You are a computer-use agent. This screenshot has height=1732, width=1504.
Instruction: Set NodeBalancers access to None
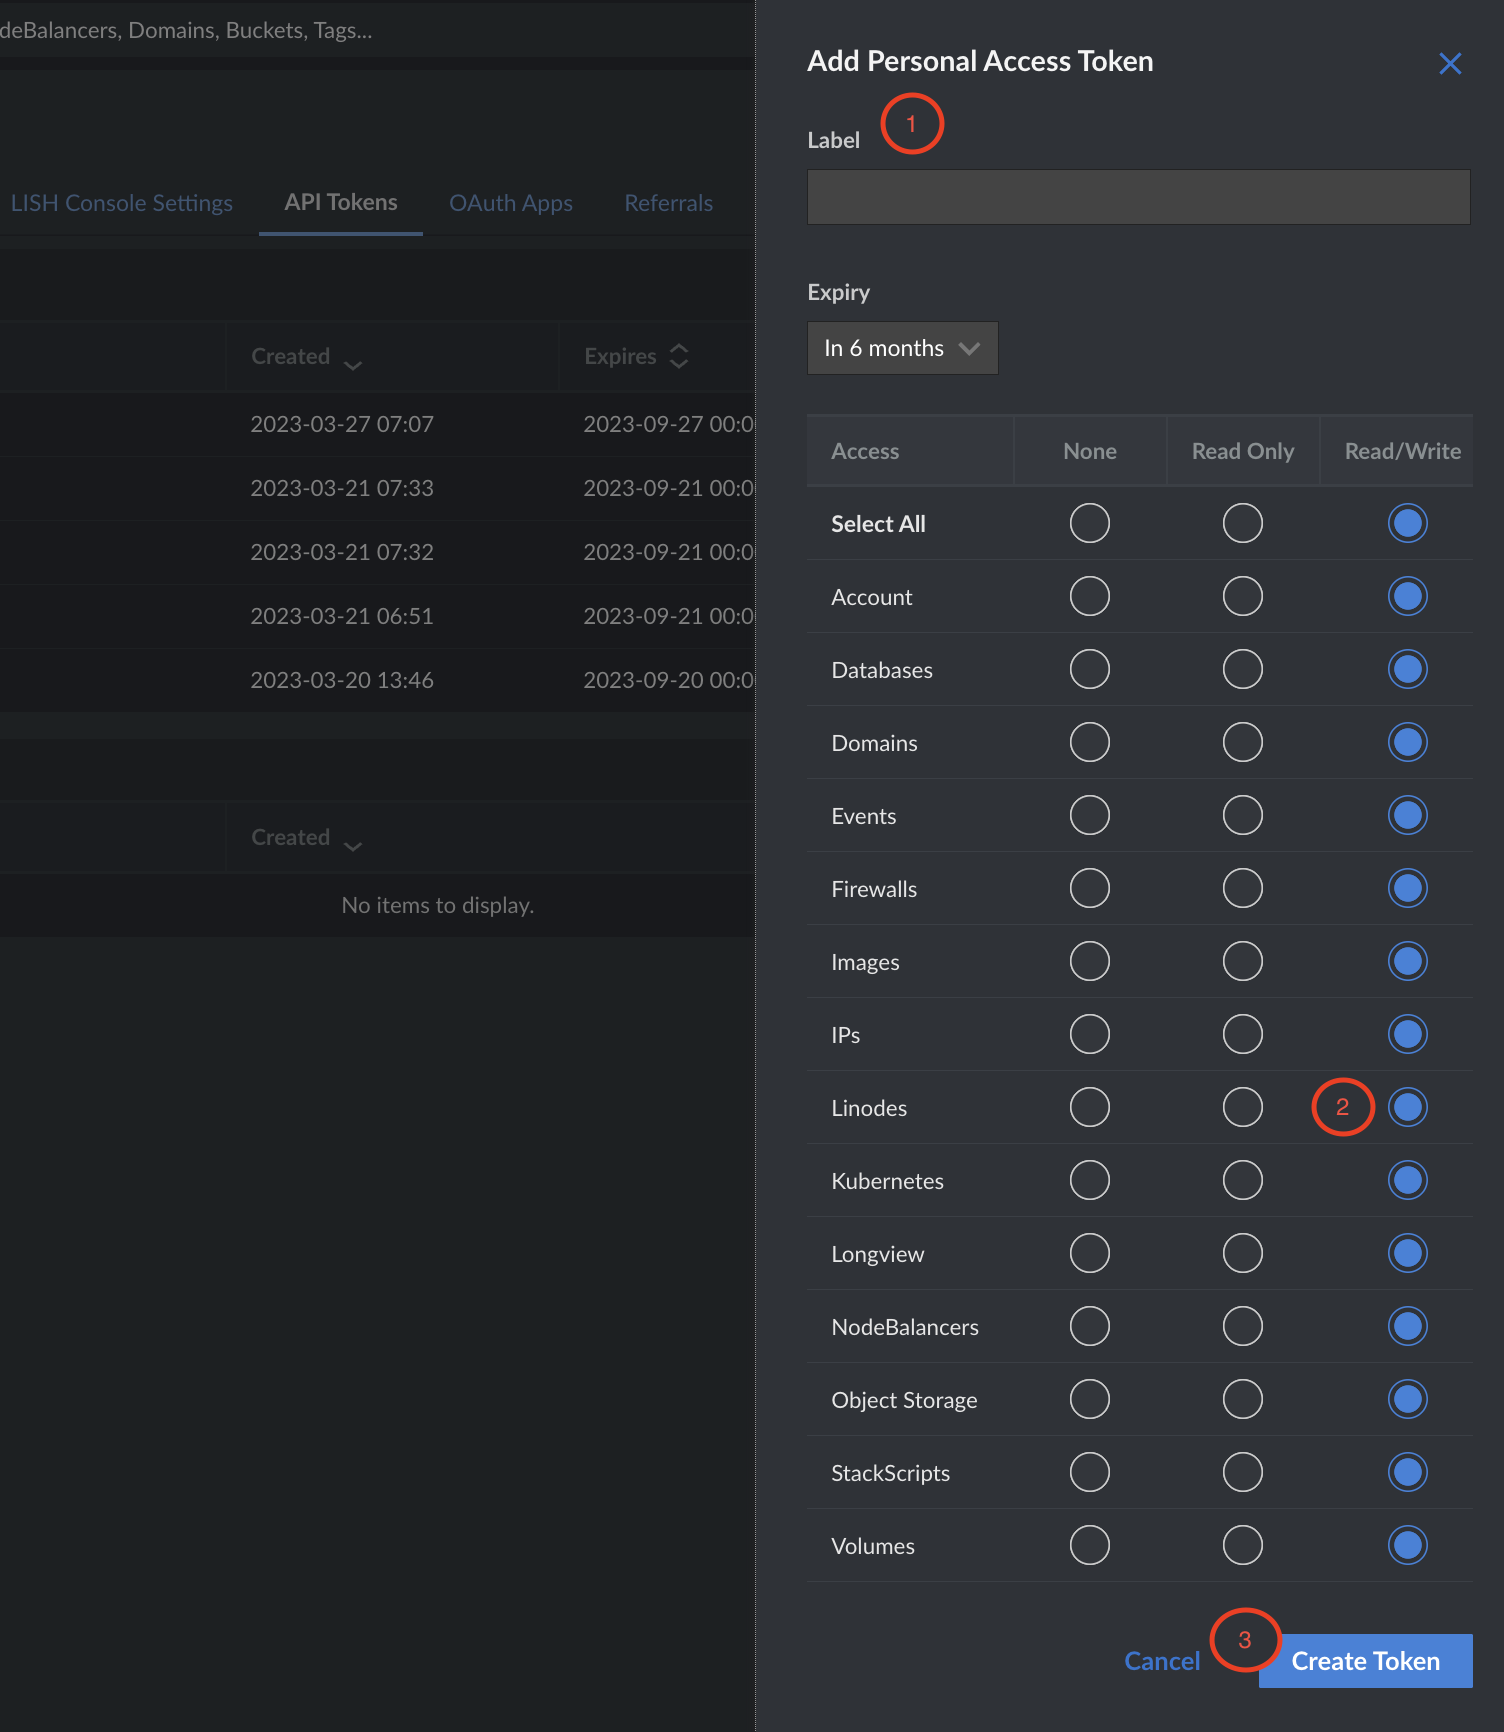click(x=1089, y=1326)
